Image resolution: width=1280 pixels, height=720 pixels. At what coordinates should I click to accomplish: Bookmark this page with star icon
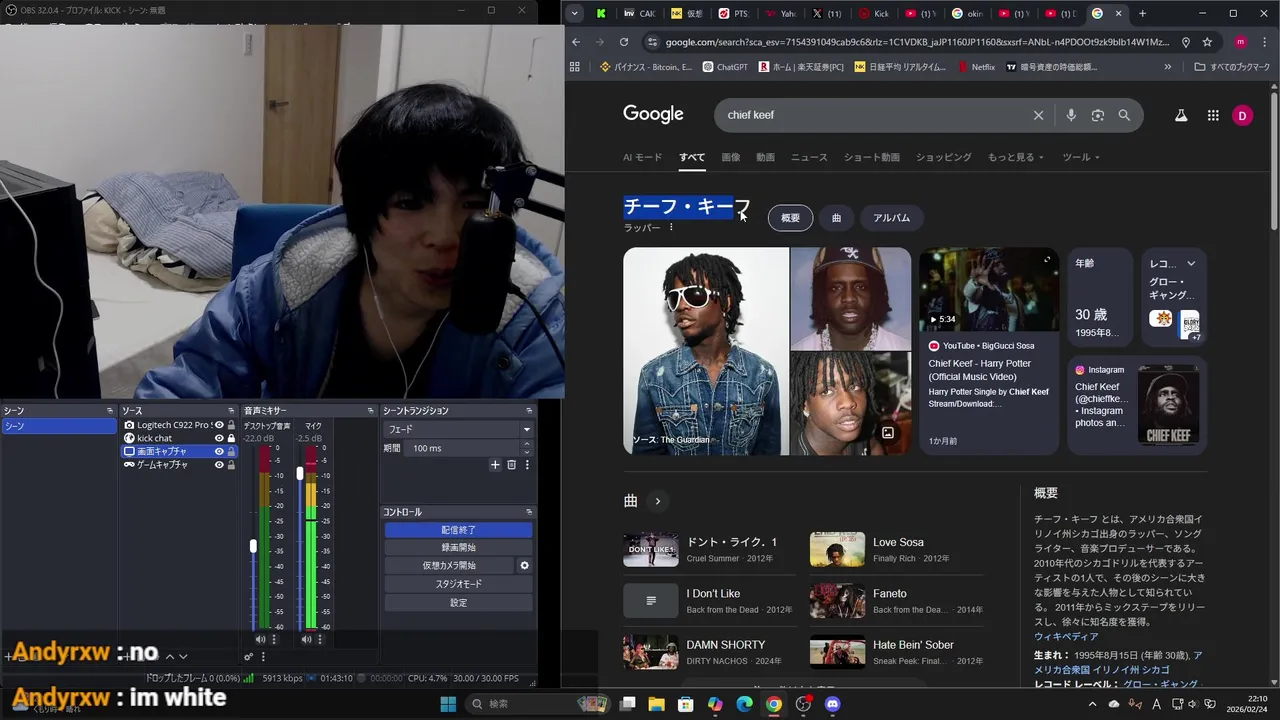pyautogui.click(x=1207, y=42)
